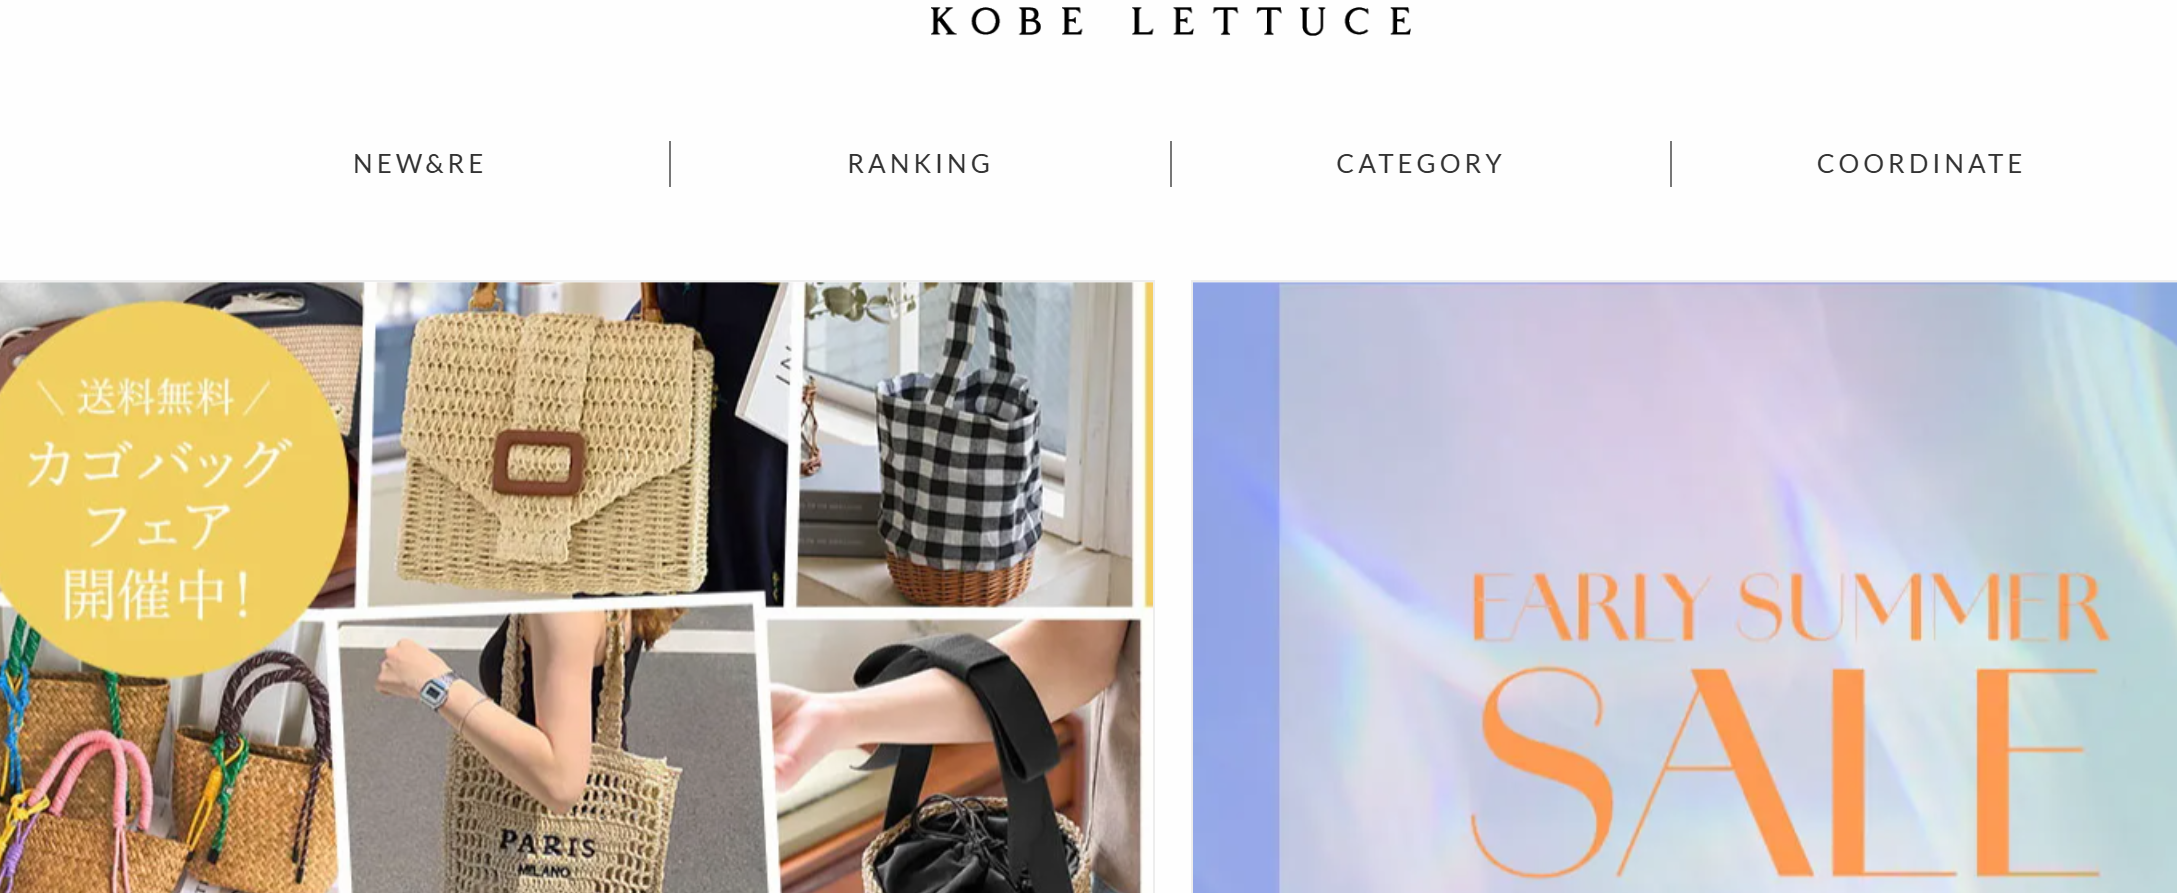
Task: Open the CATEGORY navigation item
Action: pyautogui.click(x=1420, y=164)
